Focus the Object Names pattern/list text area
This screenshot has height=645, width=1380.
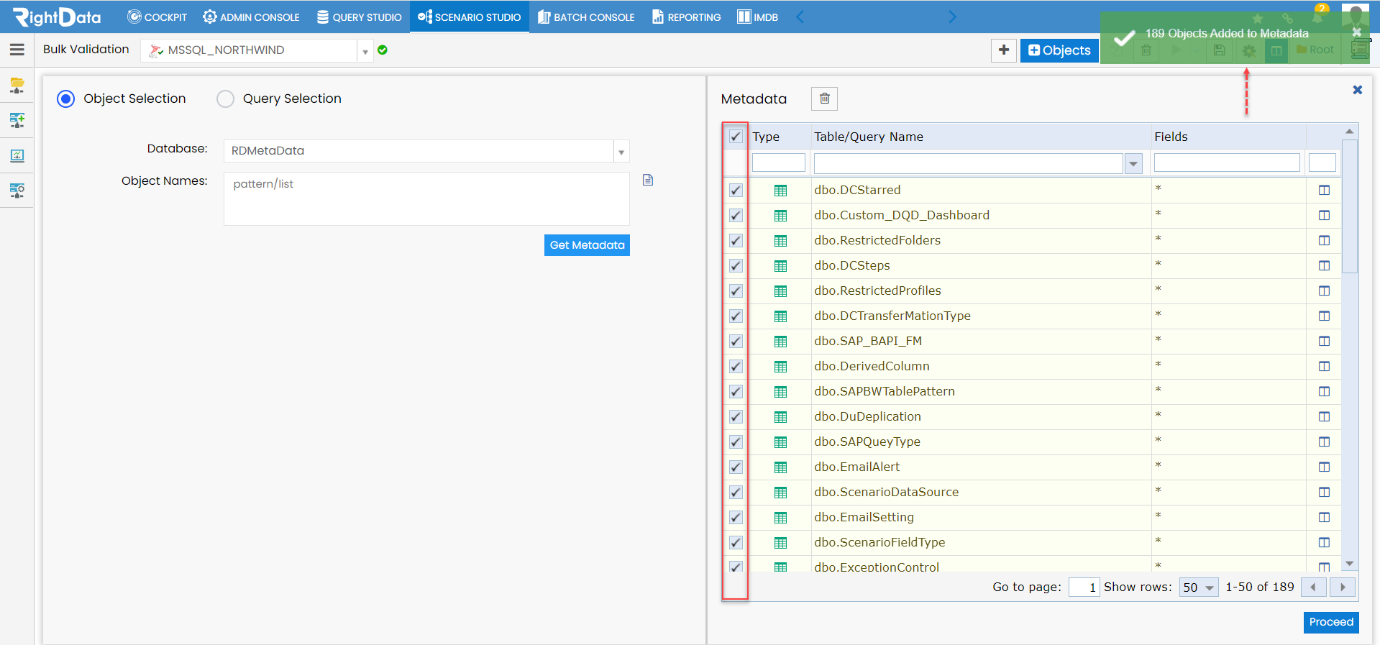(426, 199)
